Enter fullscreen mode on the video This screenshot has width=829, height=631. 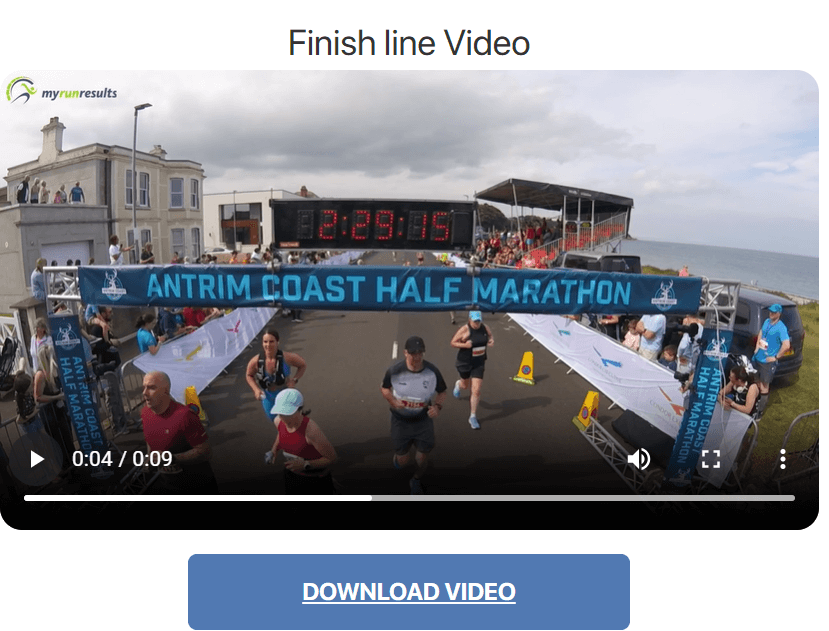(711, 459)
